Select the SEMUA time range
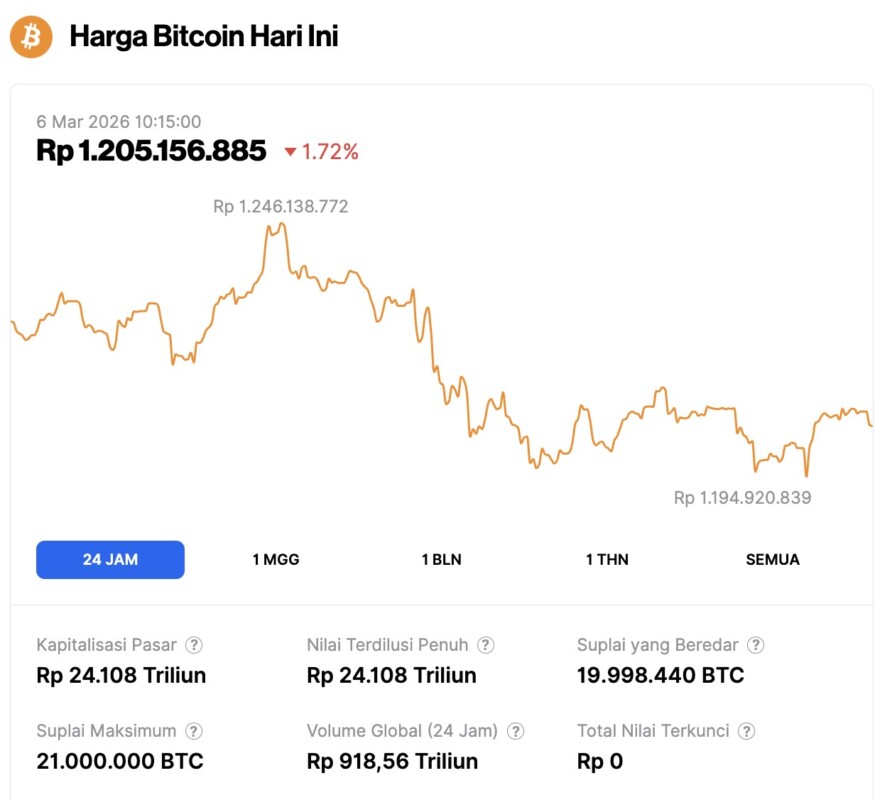 773,560
